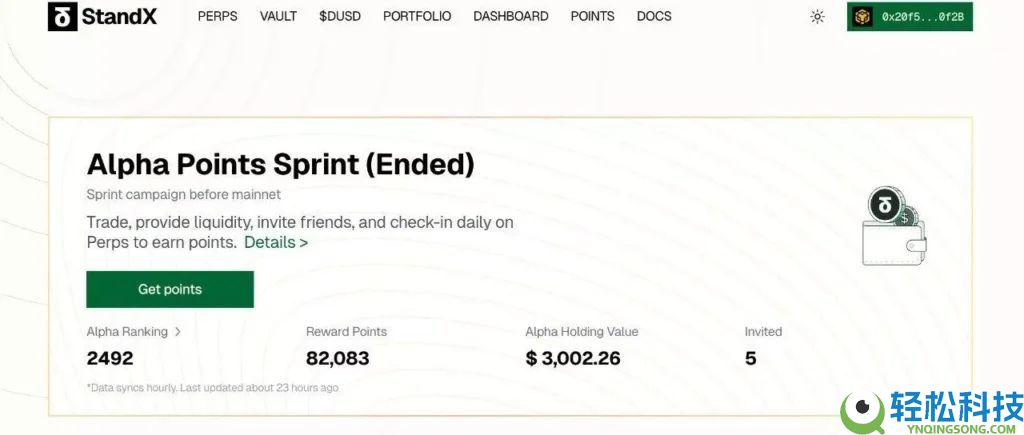This screenshot has width=1024, height=435.
Task: Open the DOCS link in navigation
Action: 654,17
